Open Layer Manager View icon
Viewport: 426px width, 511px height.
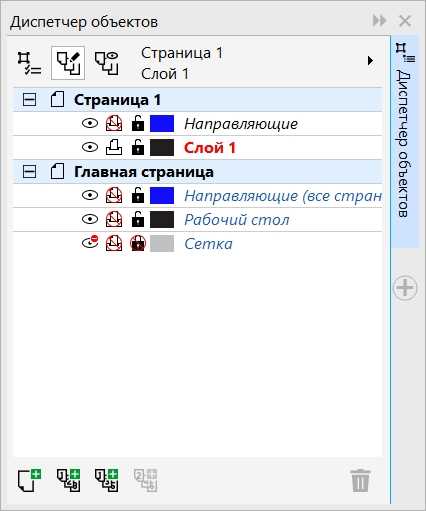[107, 63]
